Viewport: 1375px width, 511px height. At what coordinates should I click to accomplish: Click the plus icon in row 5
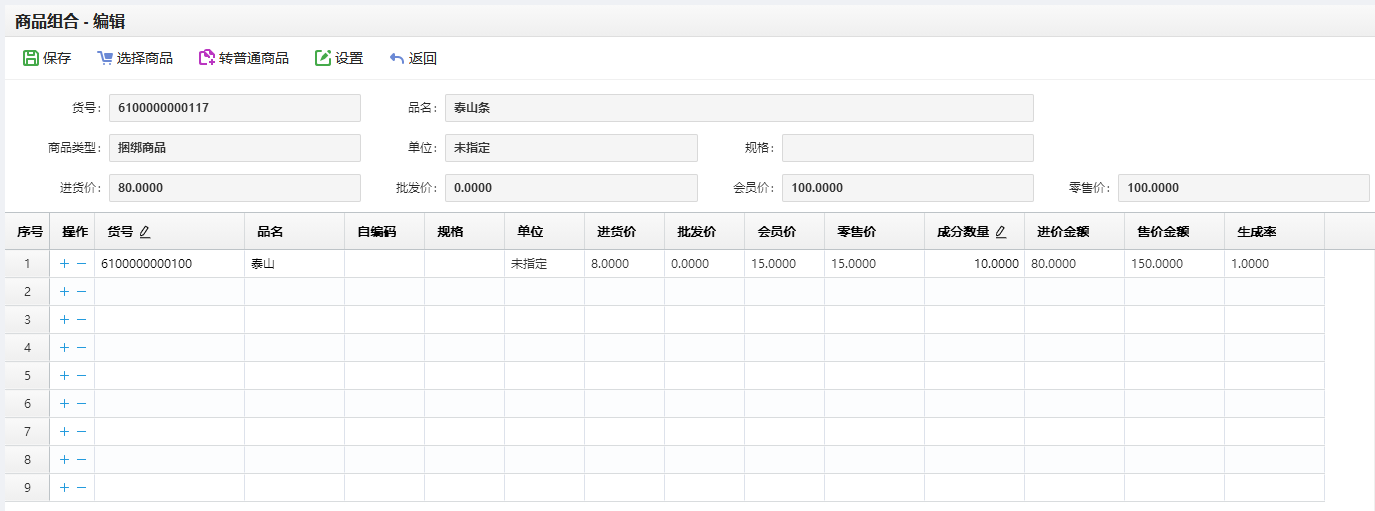[64, 376]
